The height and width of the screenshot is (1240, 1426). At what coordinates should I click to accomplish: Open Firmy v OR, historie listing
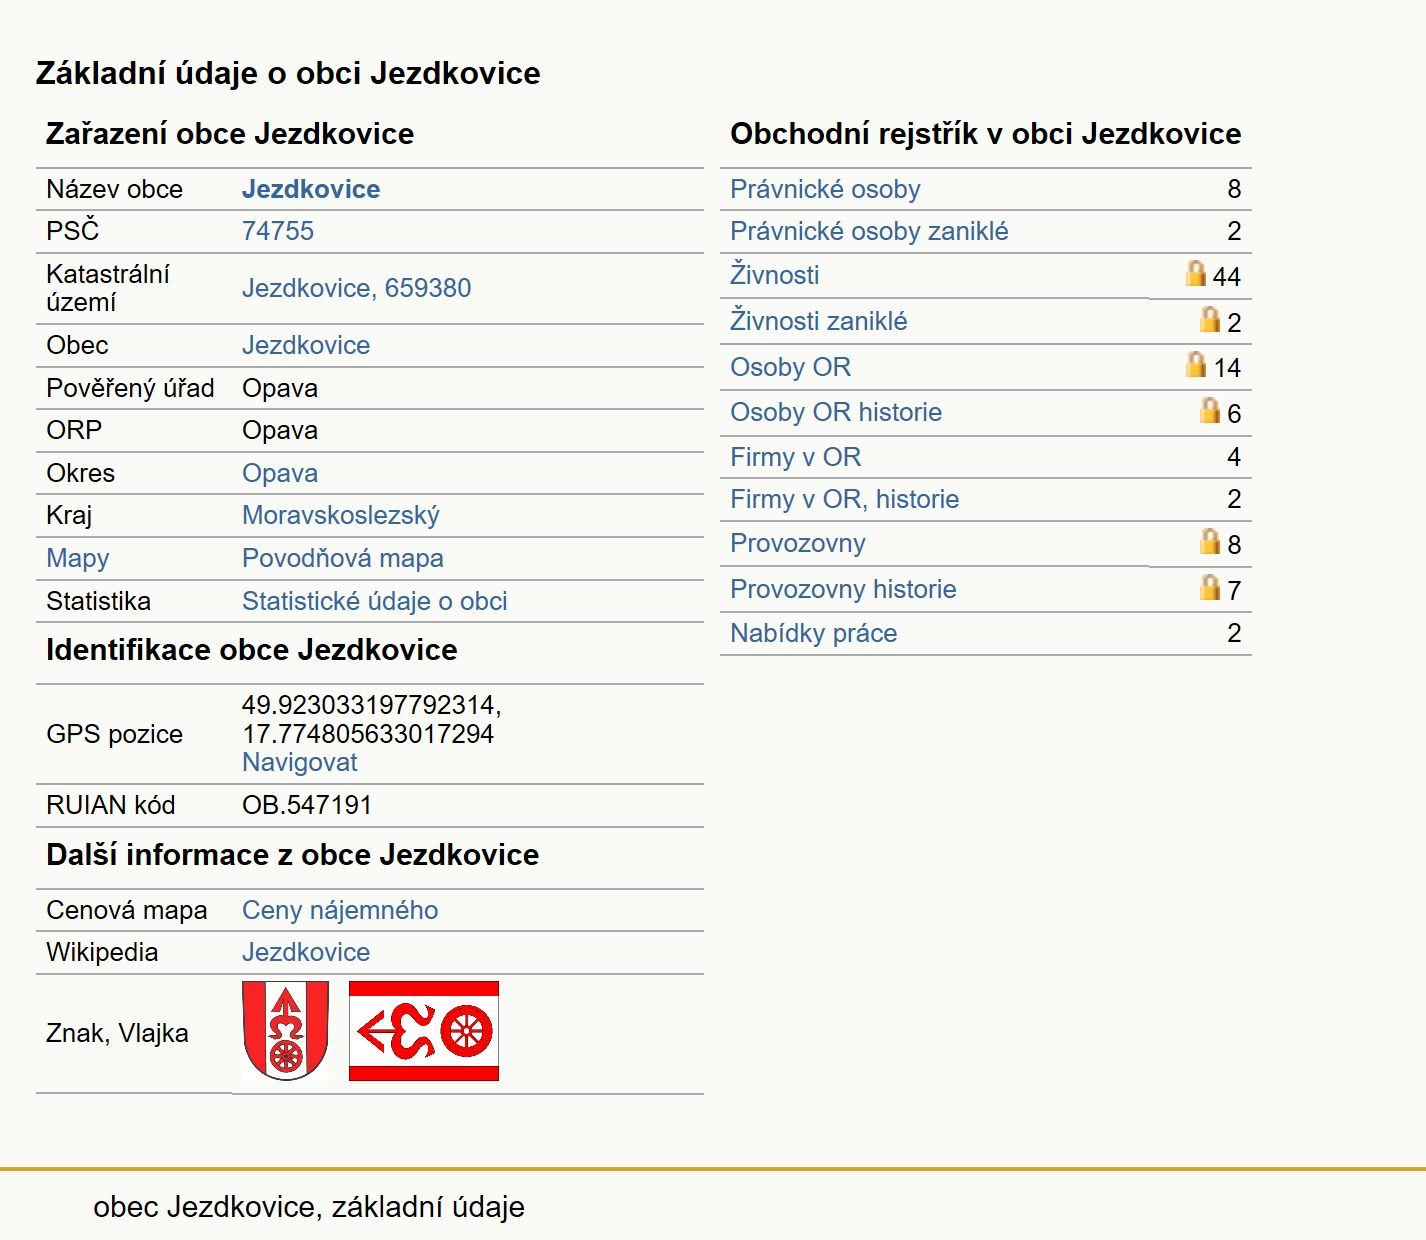(x=845, y=499)
